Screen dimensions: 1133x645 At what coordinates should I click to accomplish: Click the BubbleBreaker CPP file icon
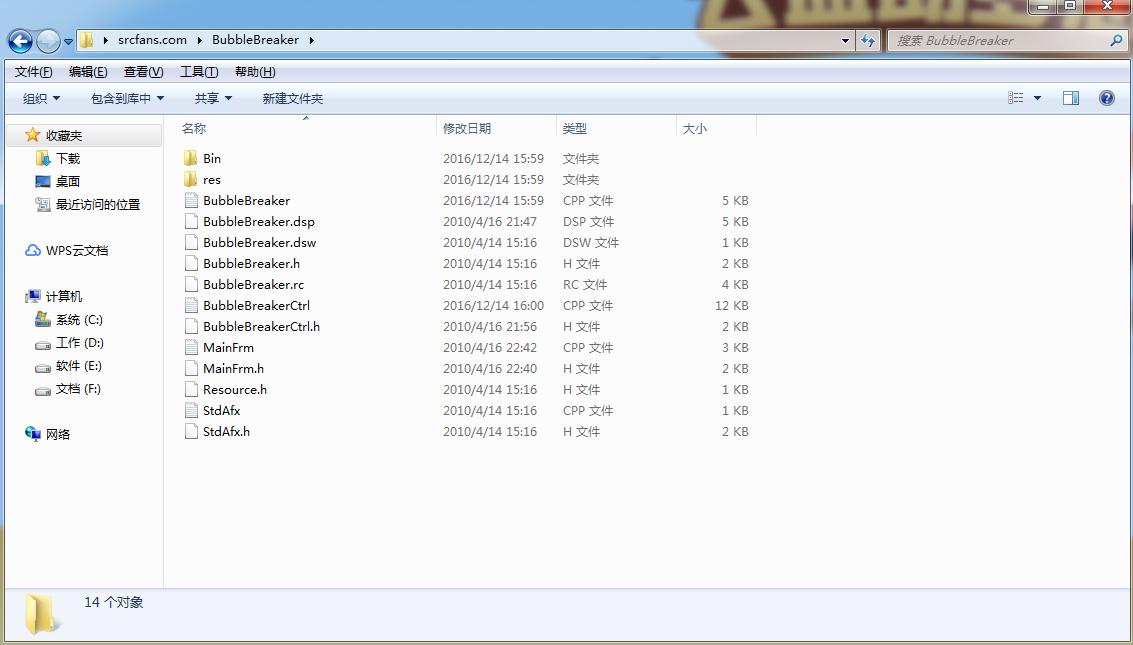(x=191, y=200)
